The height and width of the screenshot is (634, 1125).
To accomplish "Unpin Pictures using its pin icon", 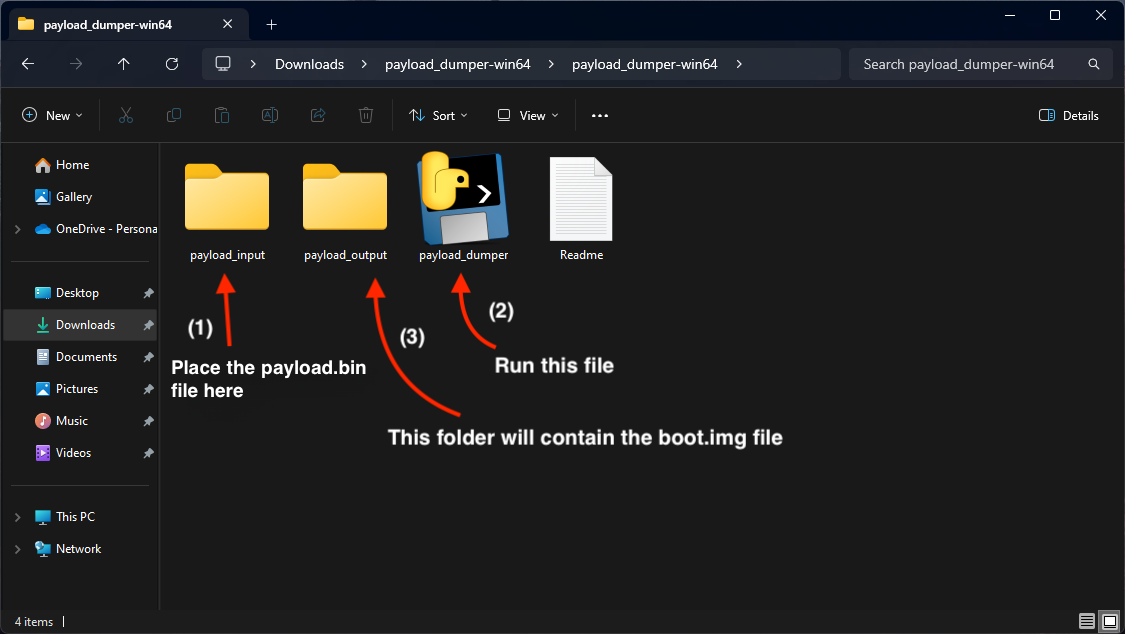I will 149,389.
